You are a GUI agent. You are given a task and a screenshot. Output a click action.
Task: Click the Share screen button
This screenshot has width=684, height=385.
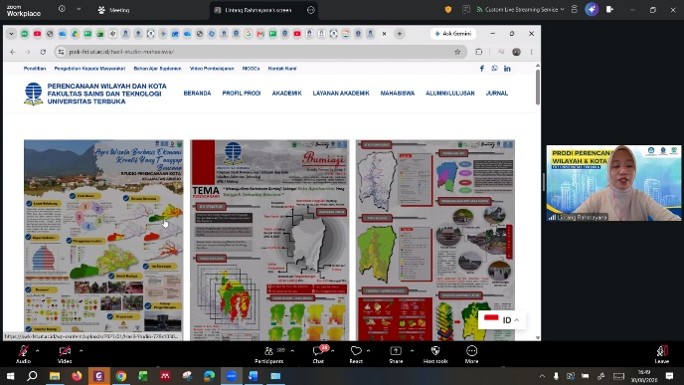(396, 354)
